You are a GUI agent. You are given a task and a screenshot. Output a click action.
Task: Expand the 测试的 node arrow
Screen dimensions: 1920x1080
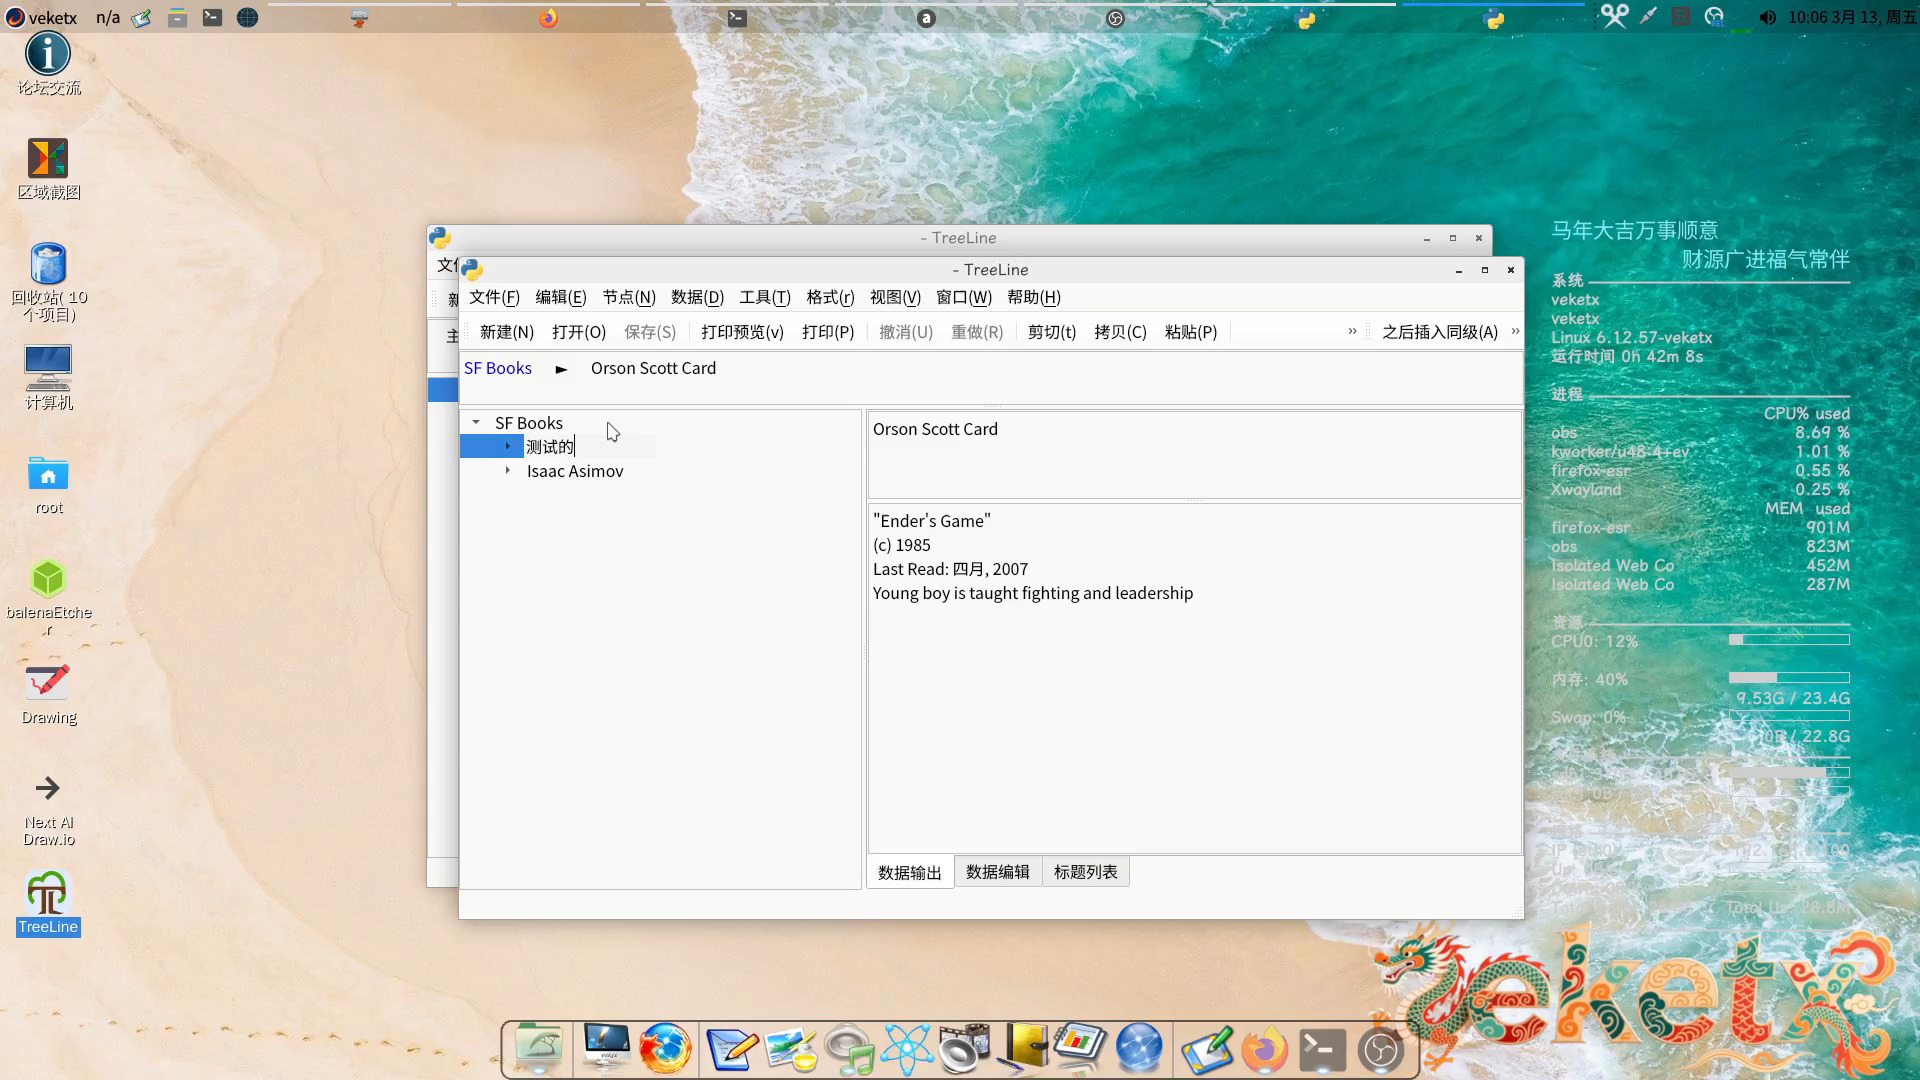point(508,447)
